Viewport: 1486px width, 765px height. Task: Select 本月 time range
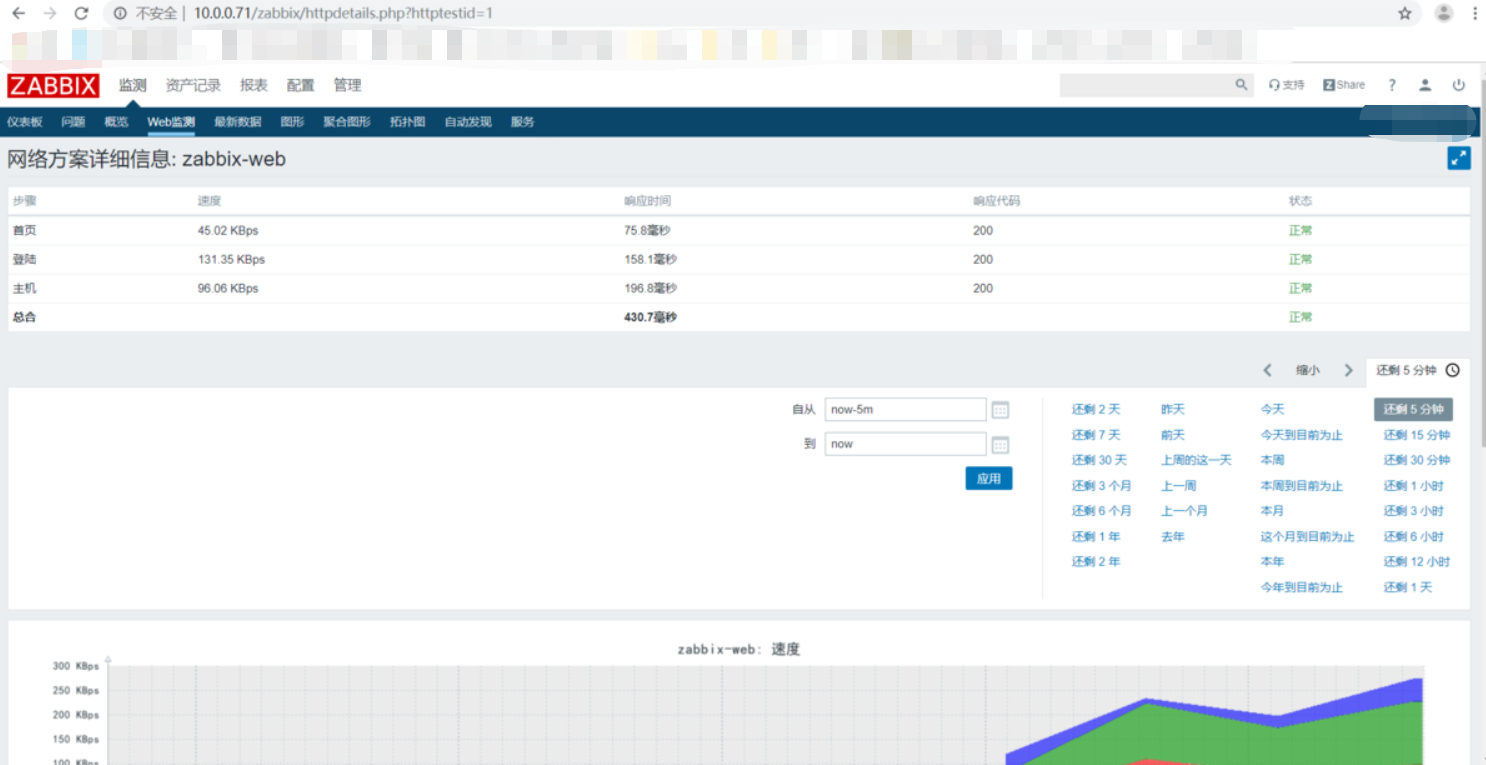pyautogui.click(x=1272, y=511)
